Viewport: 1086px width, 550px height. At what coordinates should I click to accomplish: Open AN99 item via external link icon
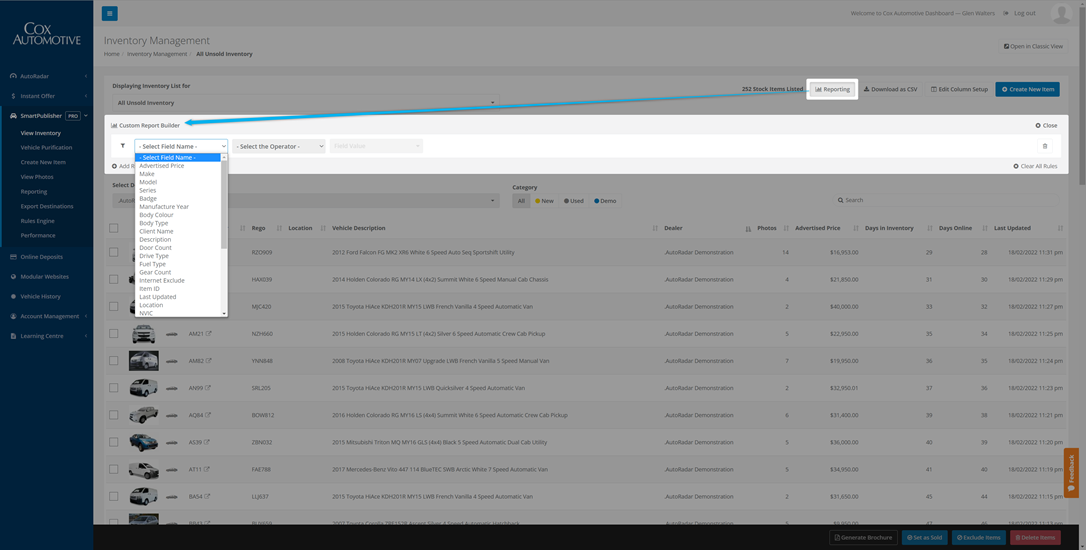[208, 388]
